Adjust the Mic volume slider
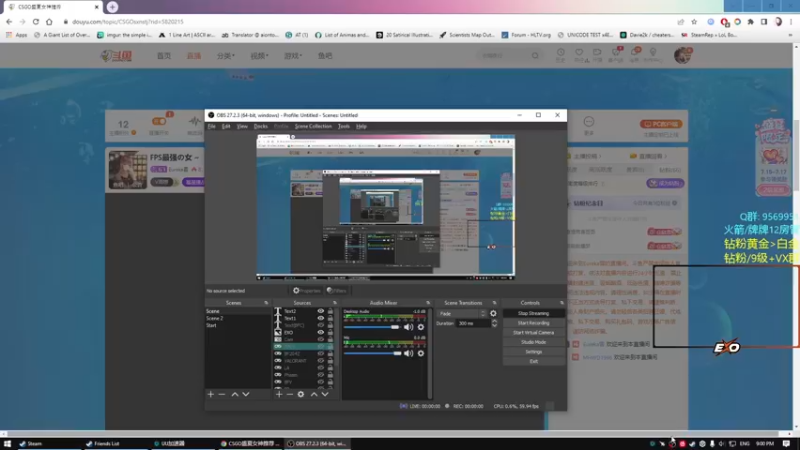800x450 pixels. [x=373, y=353]
